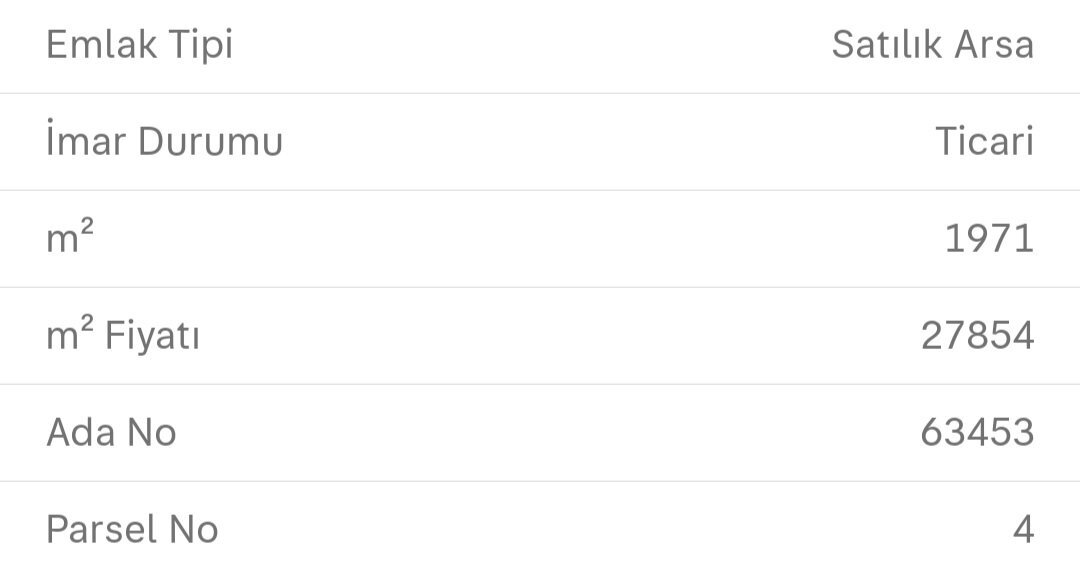1080x576 pixels.
Task: Select the "Satılık Arsa" value
Action: (932, 46)
